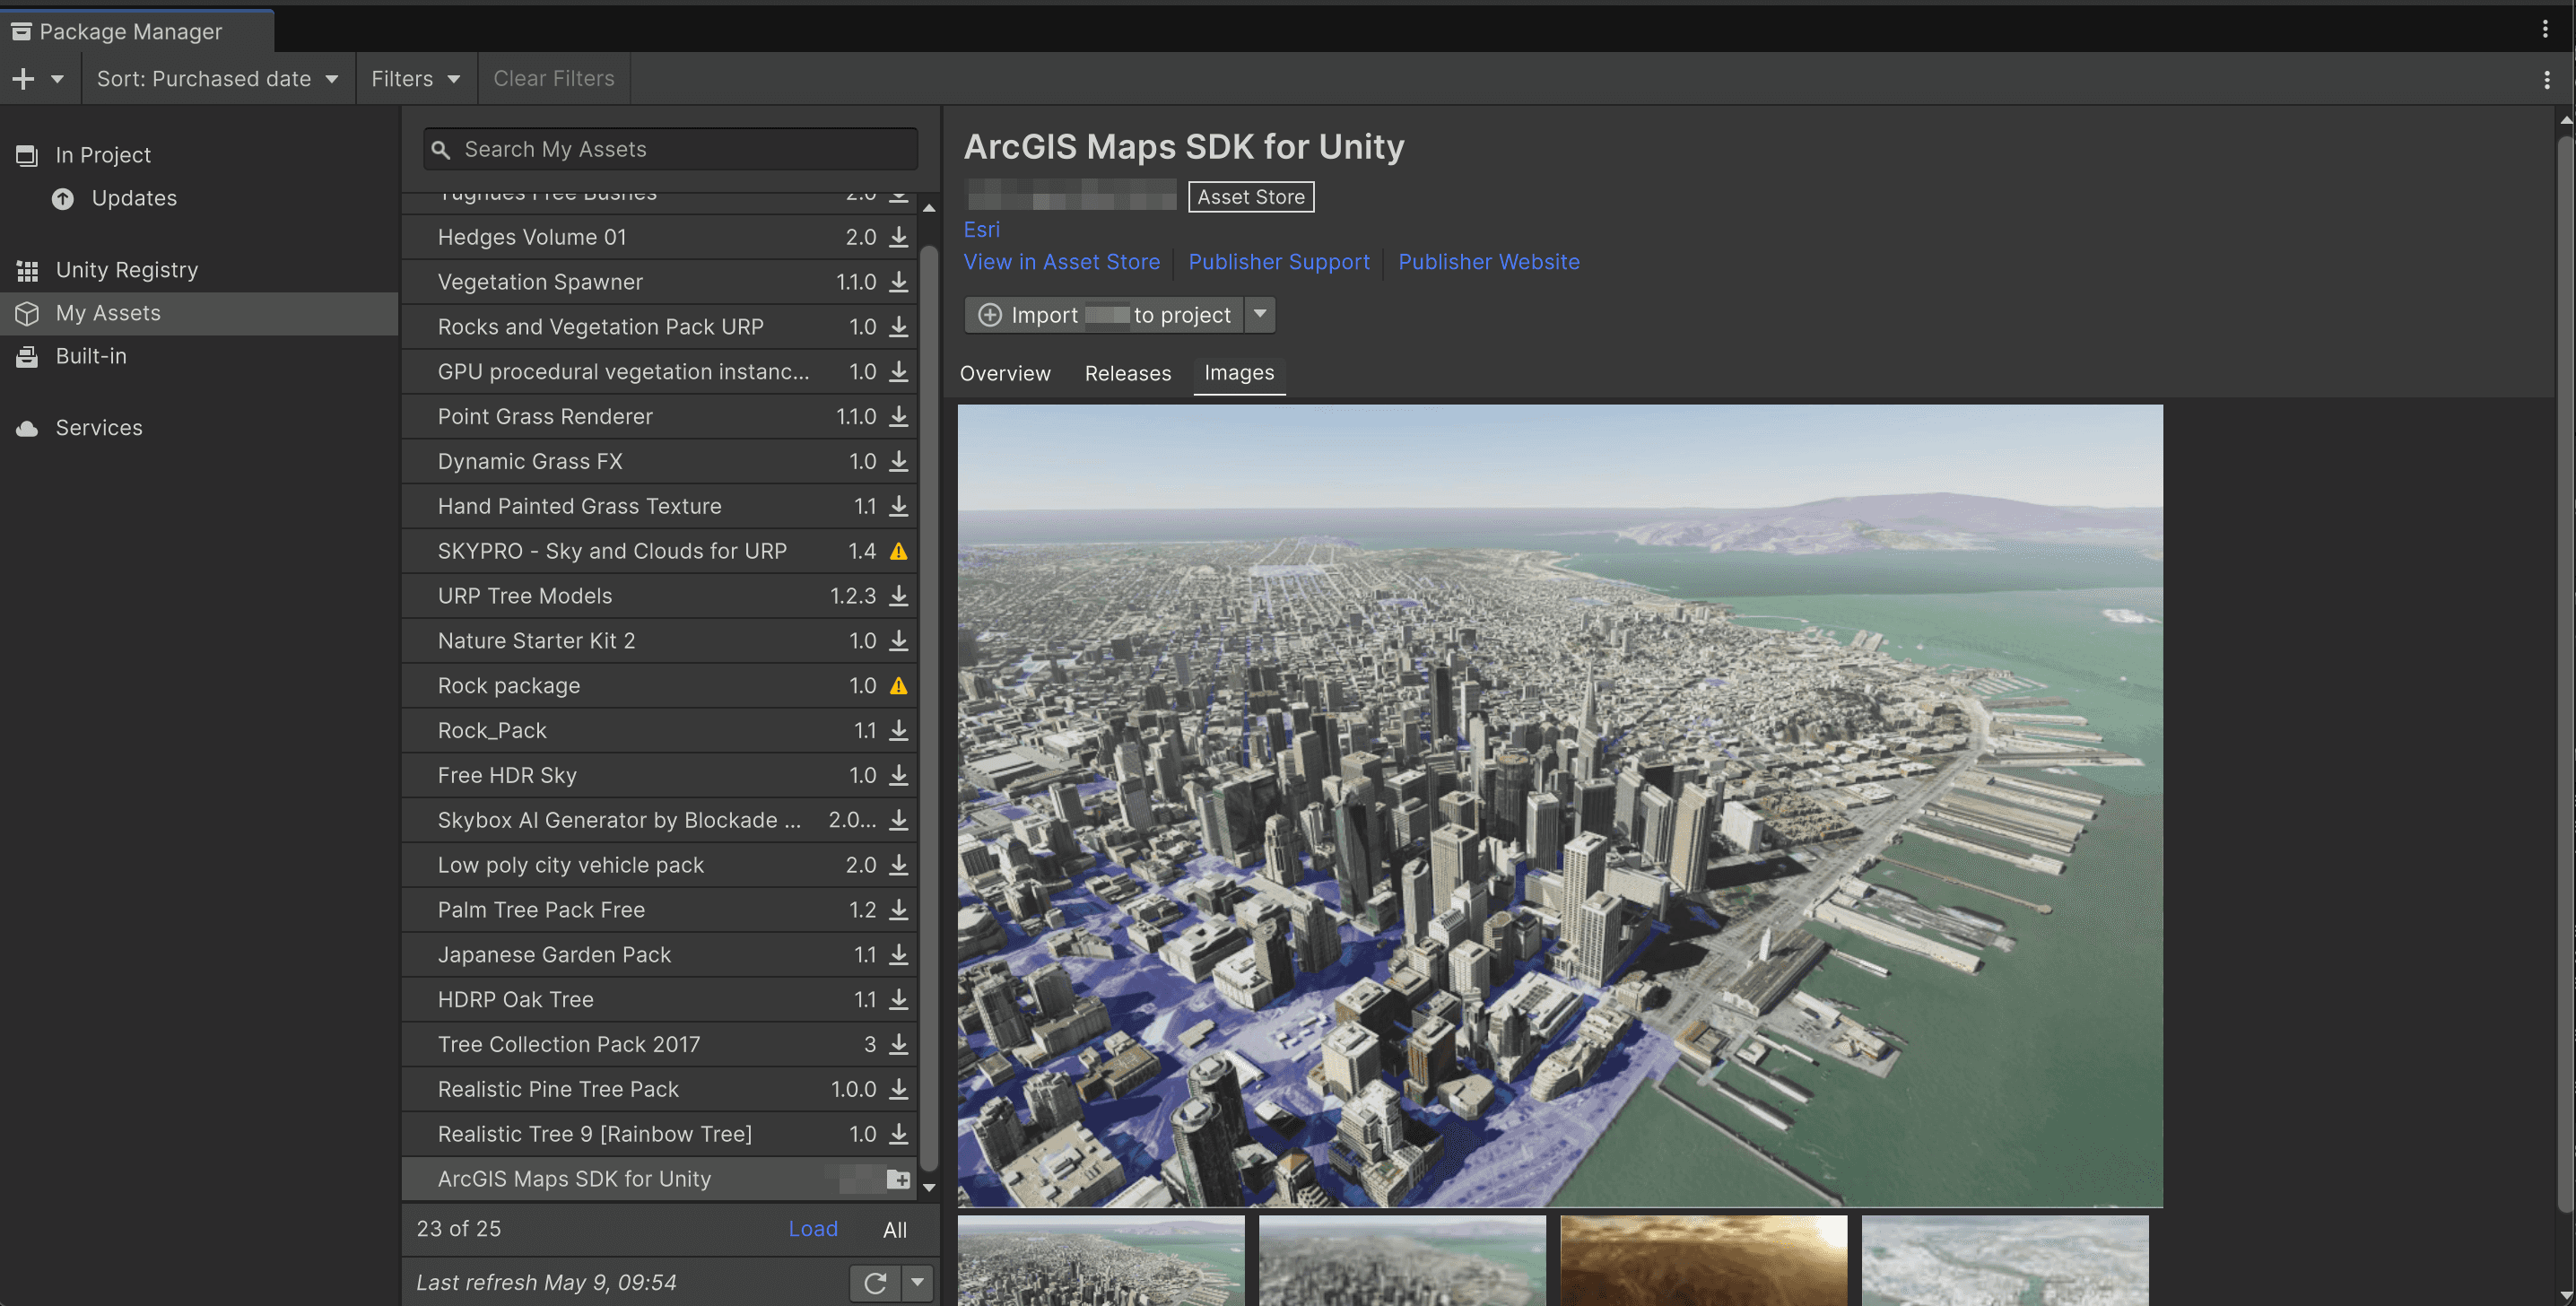Click the warning icon on Rock package
2576x1306 pixels.
pyautogui.click(x=898, y=686)
